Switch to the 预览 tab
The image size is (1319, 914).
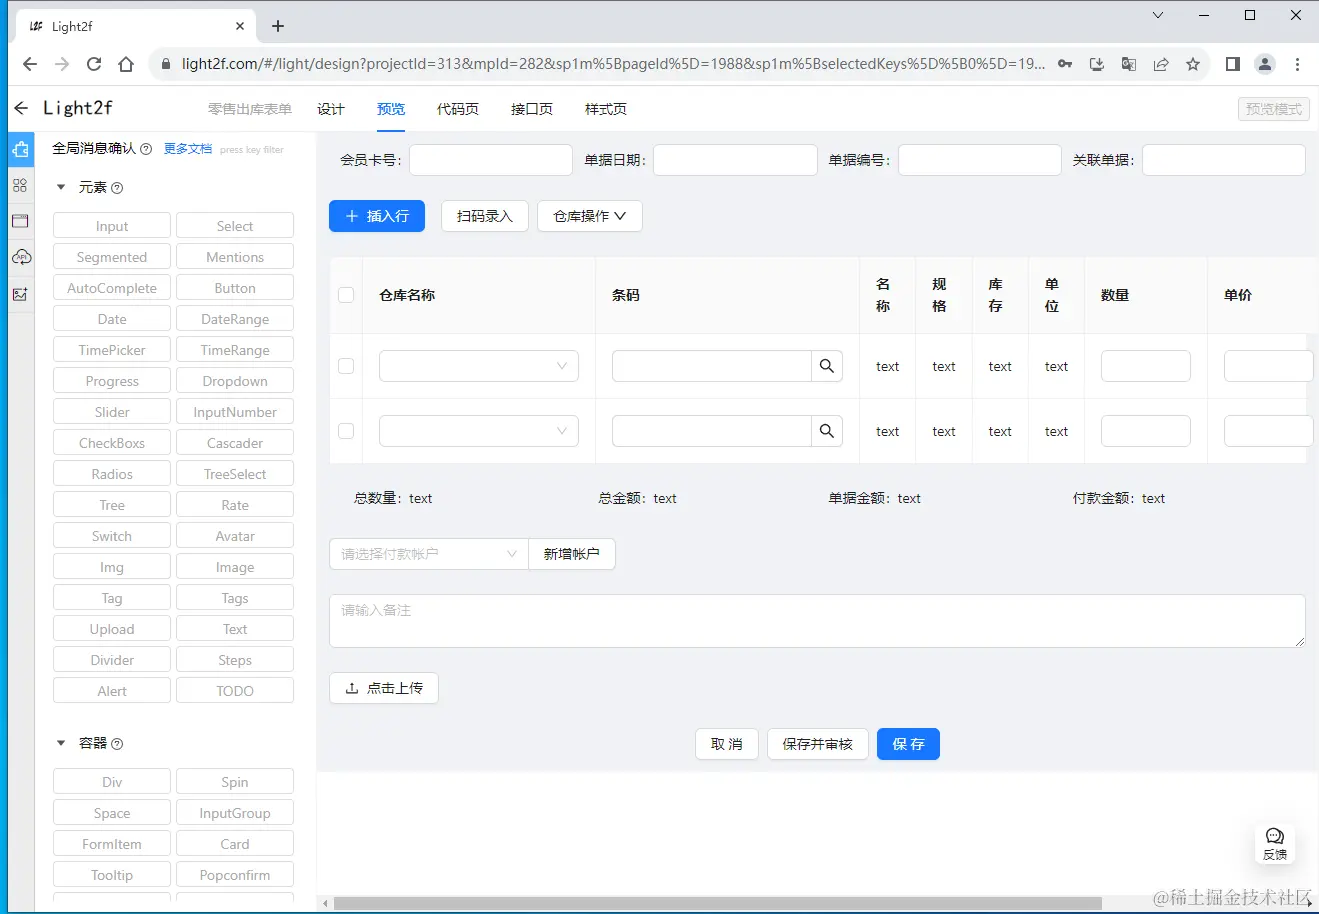tap(391, 109)
